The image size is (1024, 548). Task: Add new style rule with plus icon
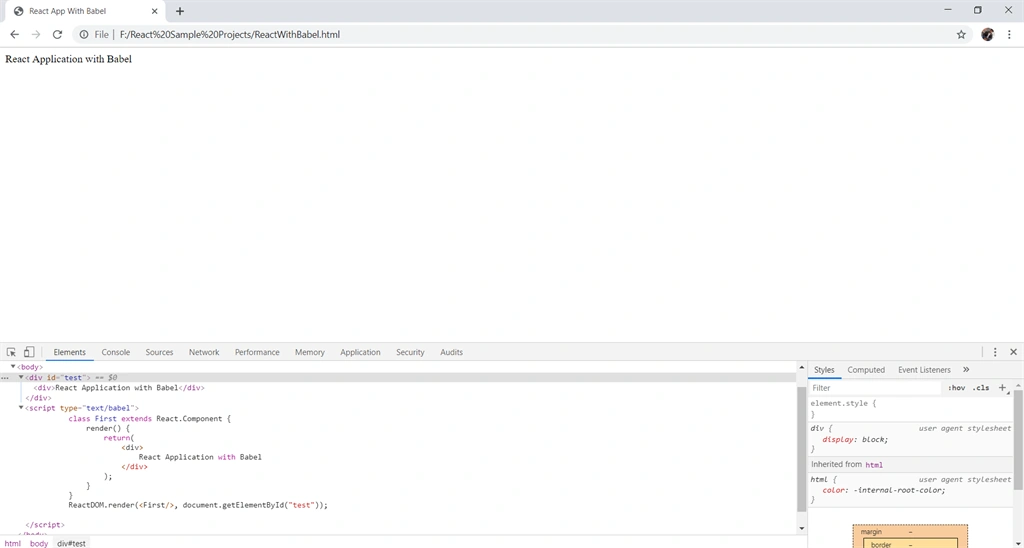coord(1002,387)
